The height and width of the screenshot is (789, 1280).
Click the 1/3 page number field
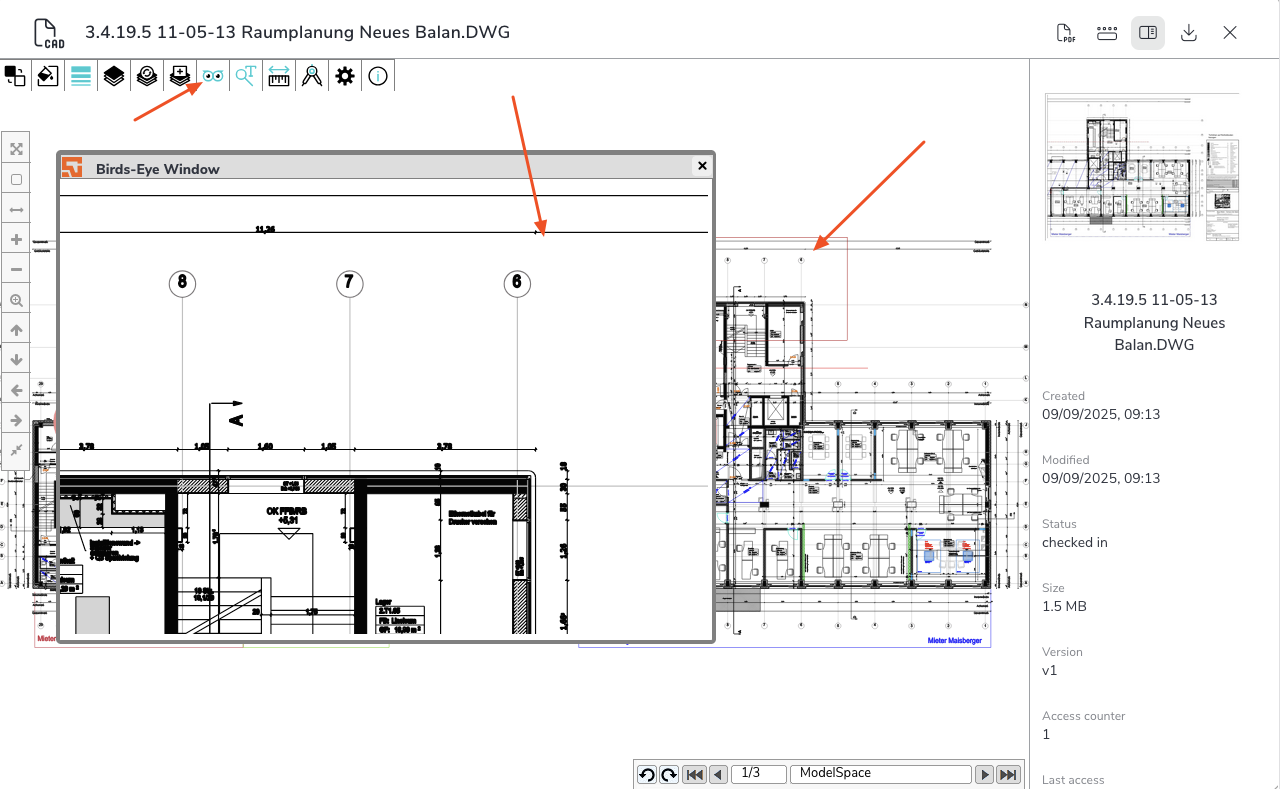[758, 774]
